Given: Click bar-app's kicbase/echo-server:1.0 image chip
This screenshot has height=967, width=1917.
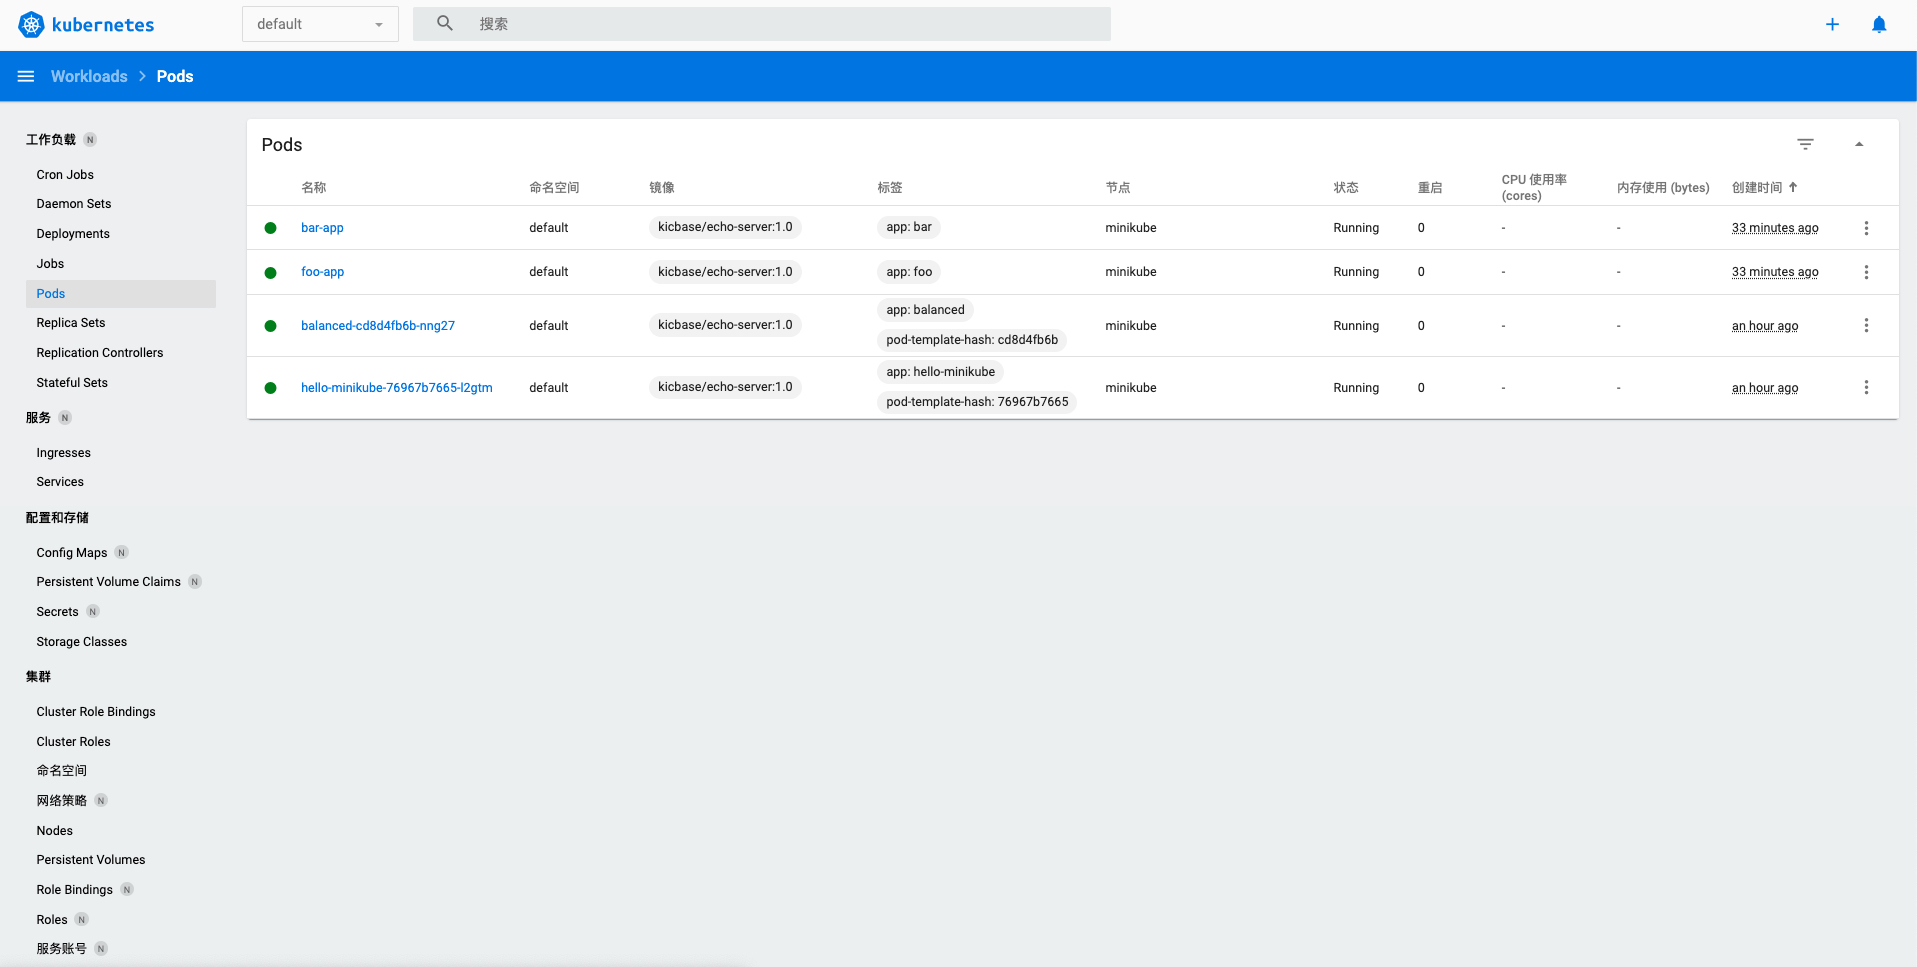Looking at the screenshot, I should click(725, 227).
